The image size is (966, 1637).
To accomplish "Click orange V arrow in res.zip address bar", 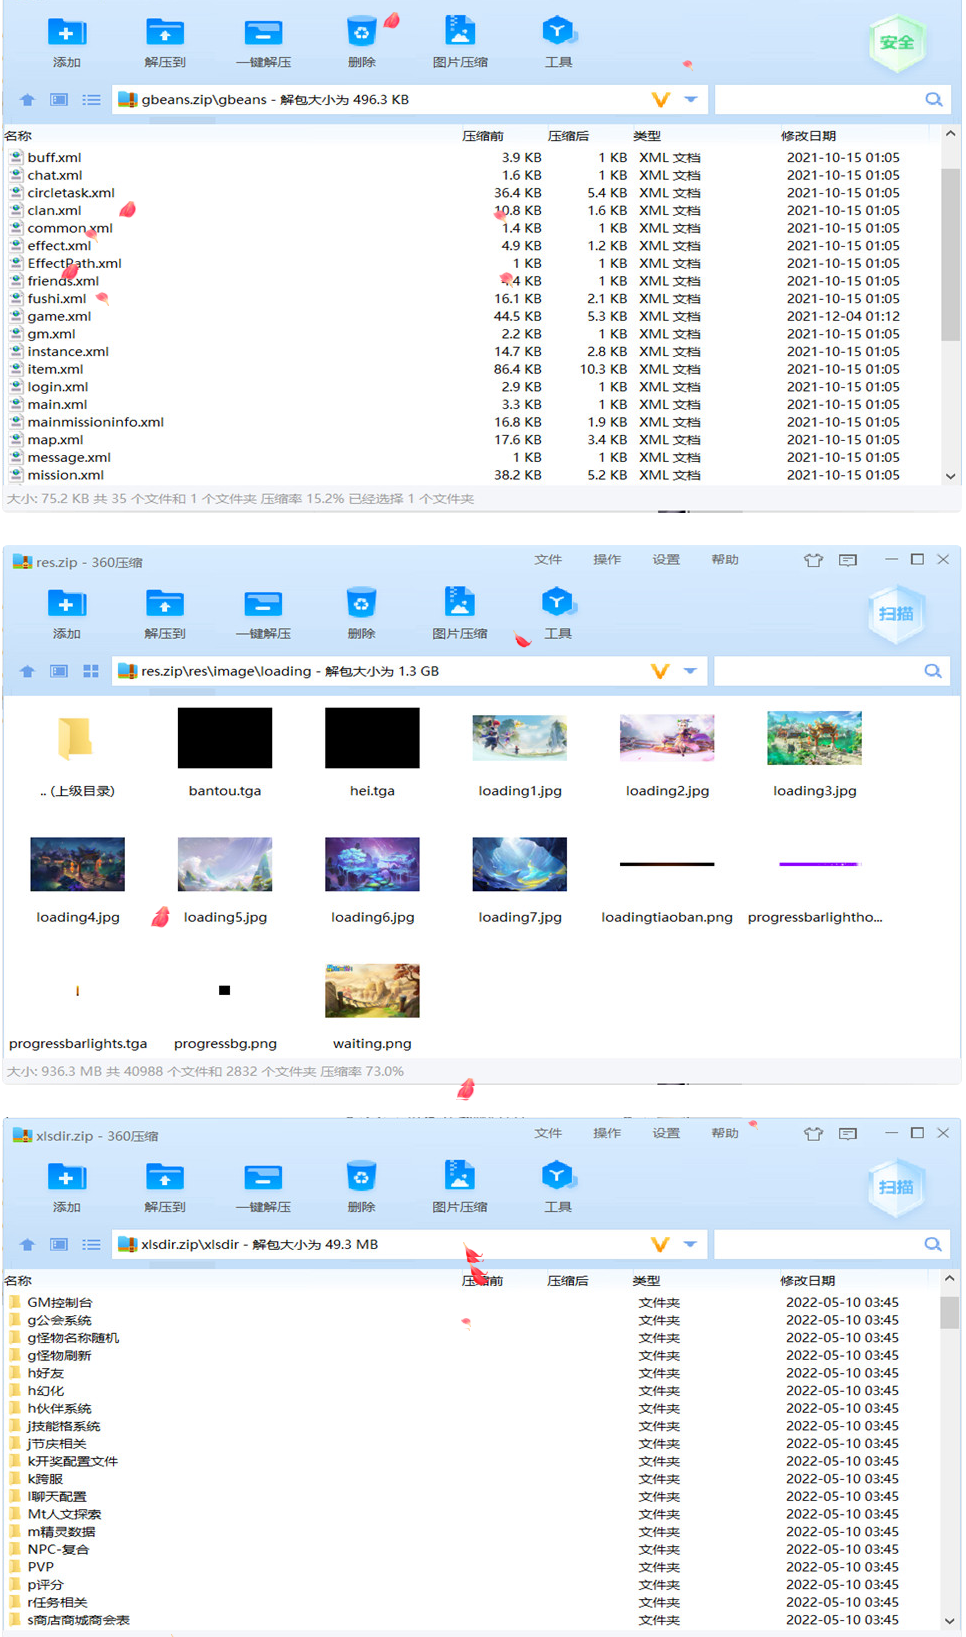I will pyautogui.click(x=660, y=671).
